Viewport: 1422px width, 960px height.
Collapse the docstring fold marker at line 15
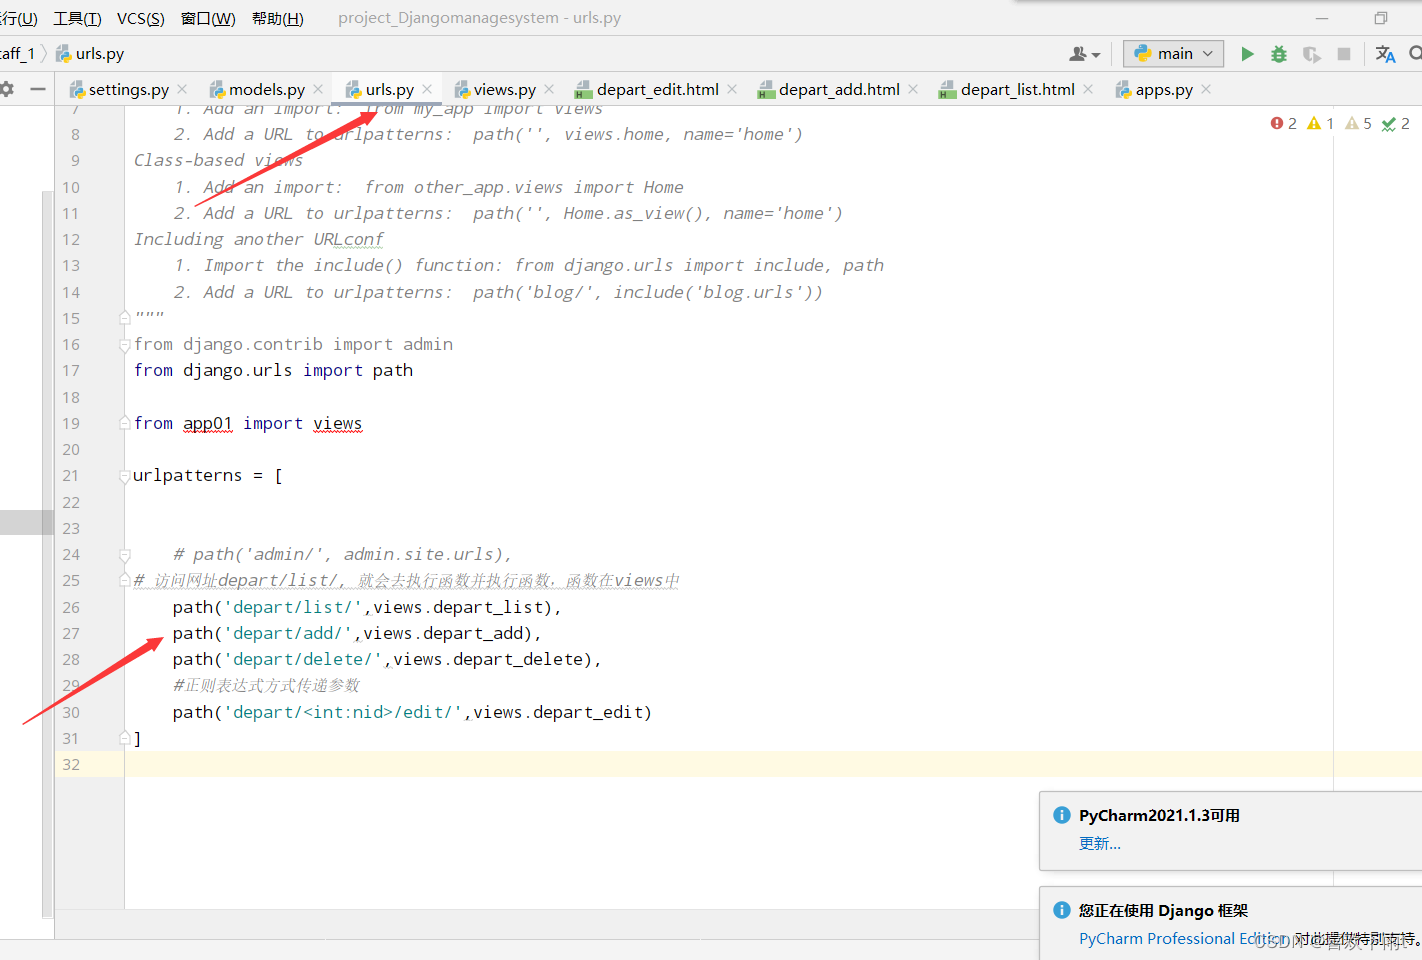tap(125, 318)
